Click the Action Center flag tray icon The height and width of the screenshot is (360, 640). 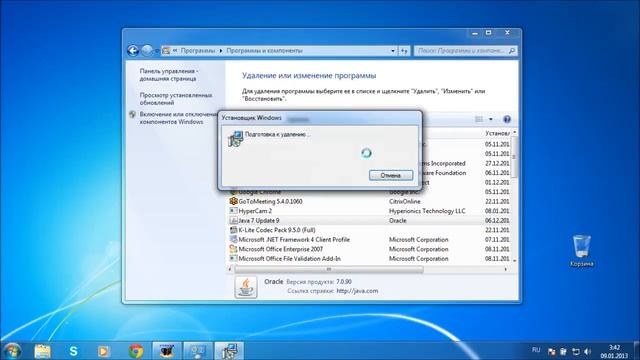(x=551, y=351)
